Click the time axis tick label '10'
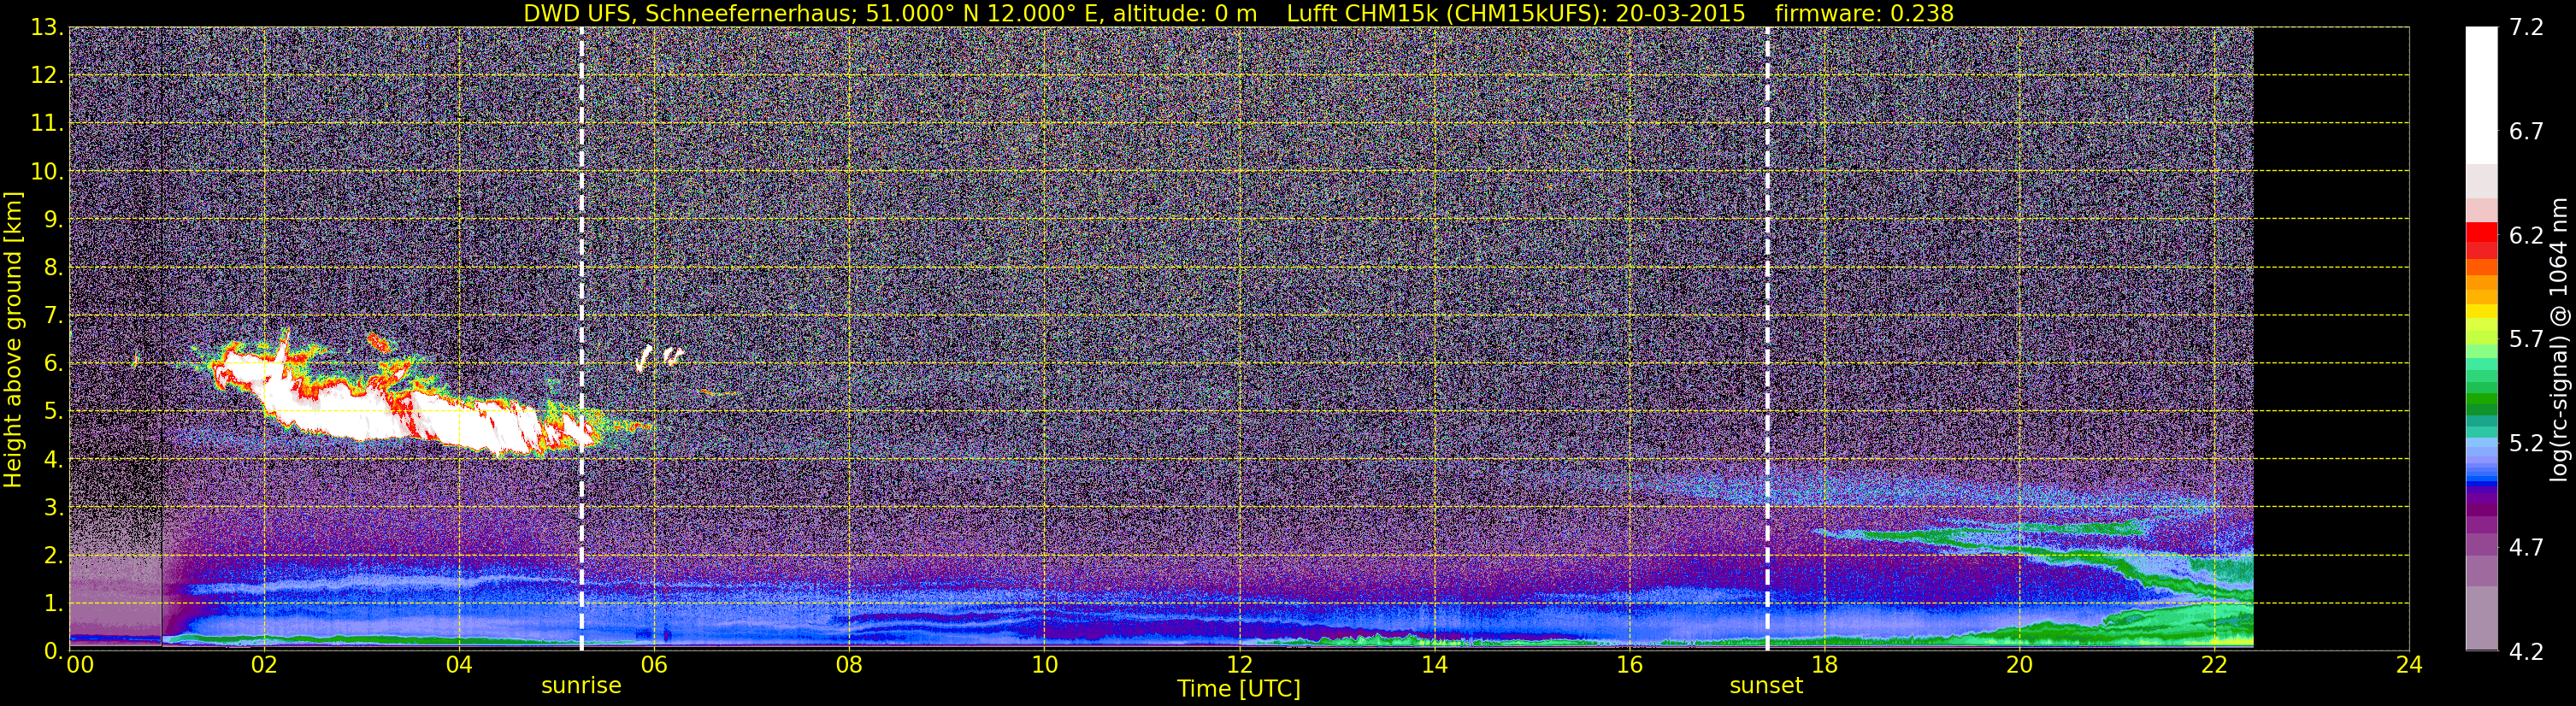Screen dimensions: 2576x706 1044,665
